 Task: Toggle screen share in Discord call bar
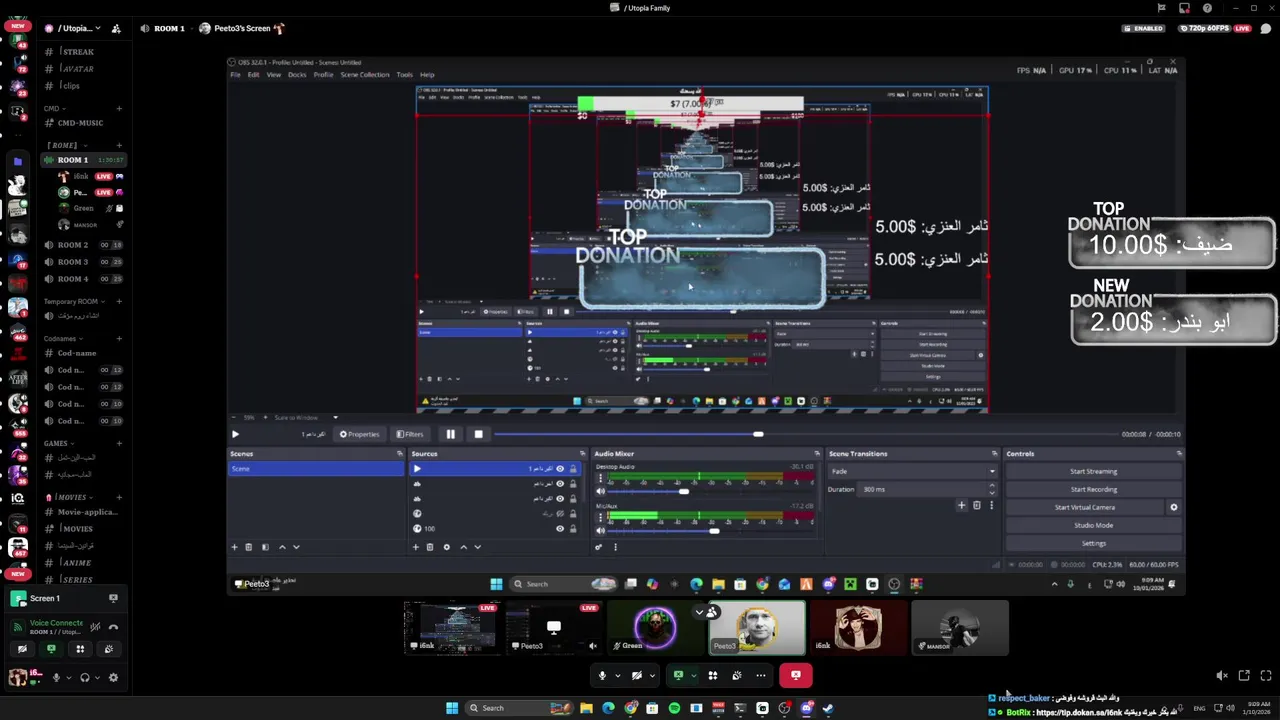click(678, 675)
